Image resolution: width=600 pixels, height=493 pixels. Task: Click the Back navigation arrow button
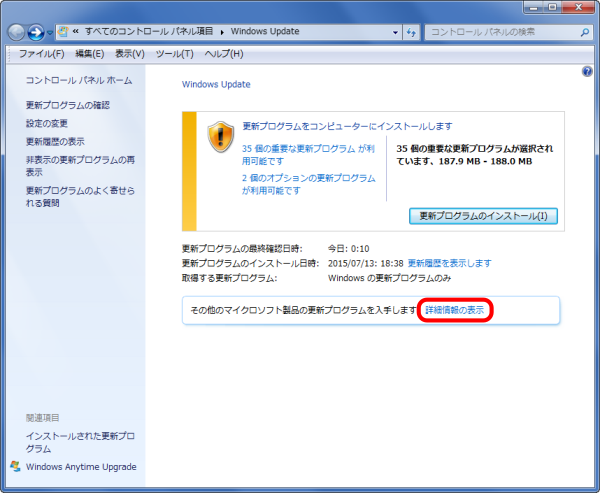tap(16, 32)
